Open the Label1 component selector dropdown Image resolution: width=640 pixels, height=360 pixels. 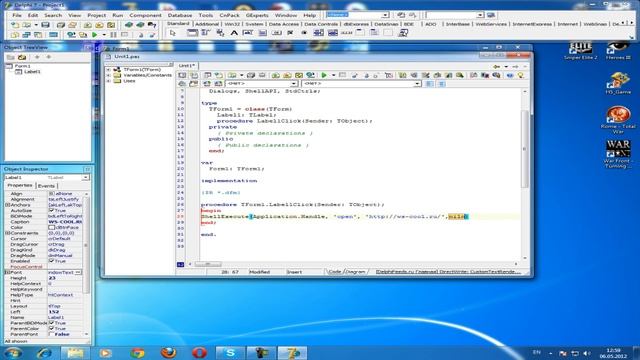(85, 178)
